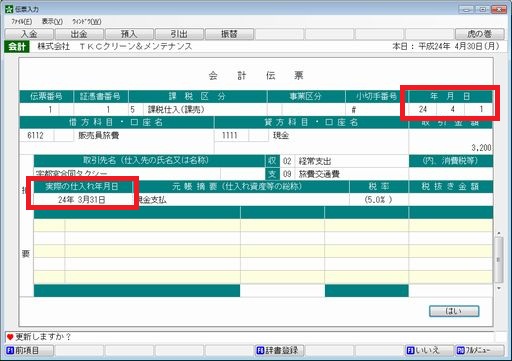Click credit account code 1111
This screenshot has height=361, width=512.
[x=231, y=135]
